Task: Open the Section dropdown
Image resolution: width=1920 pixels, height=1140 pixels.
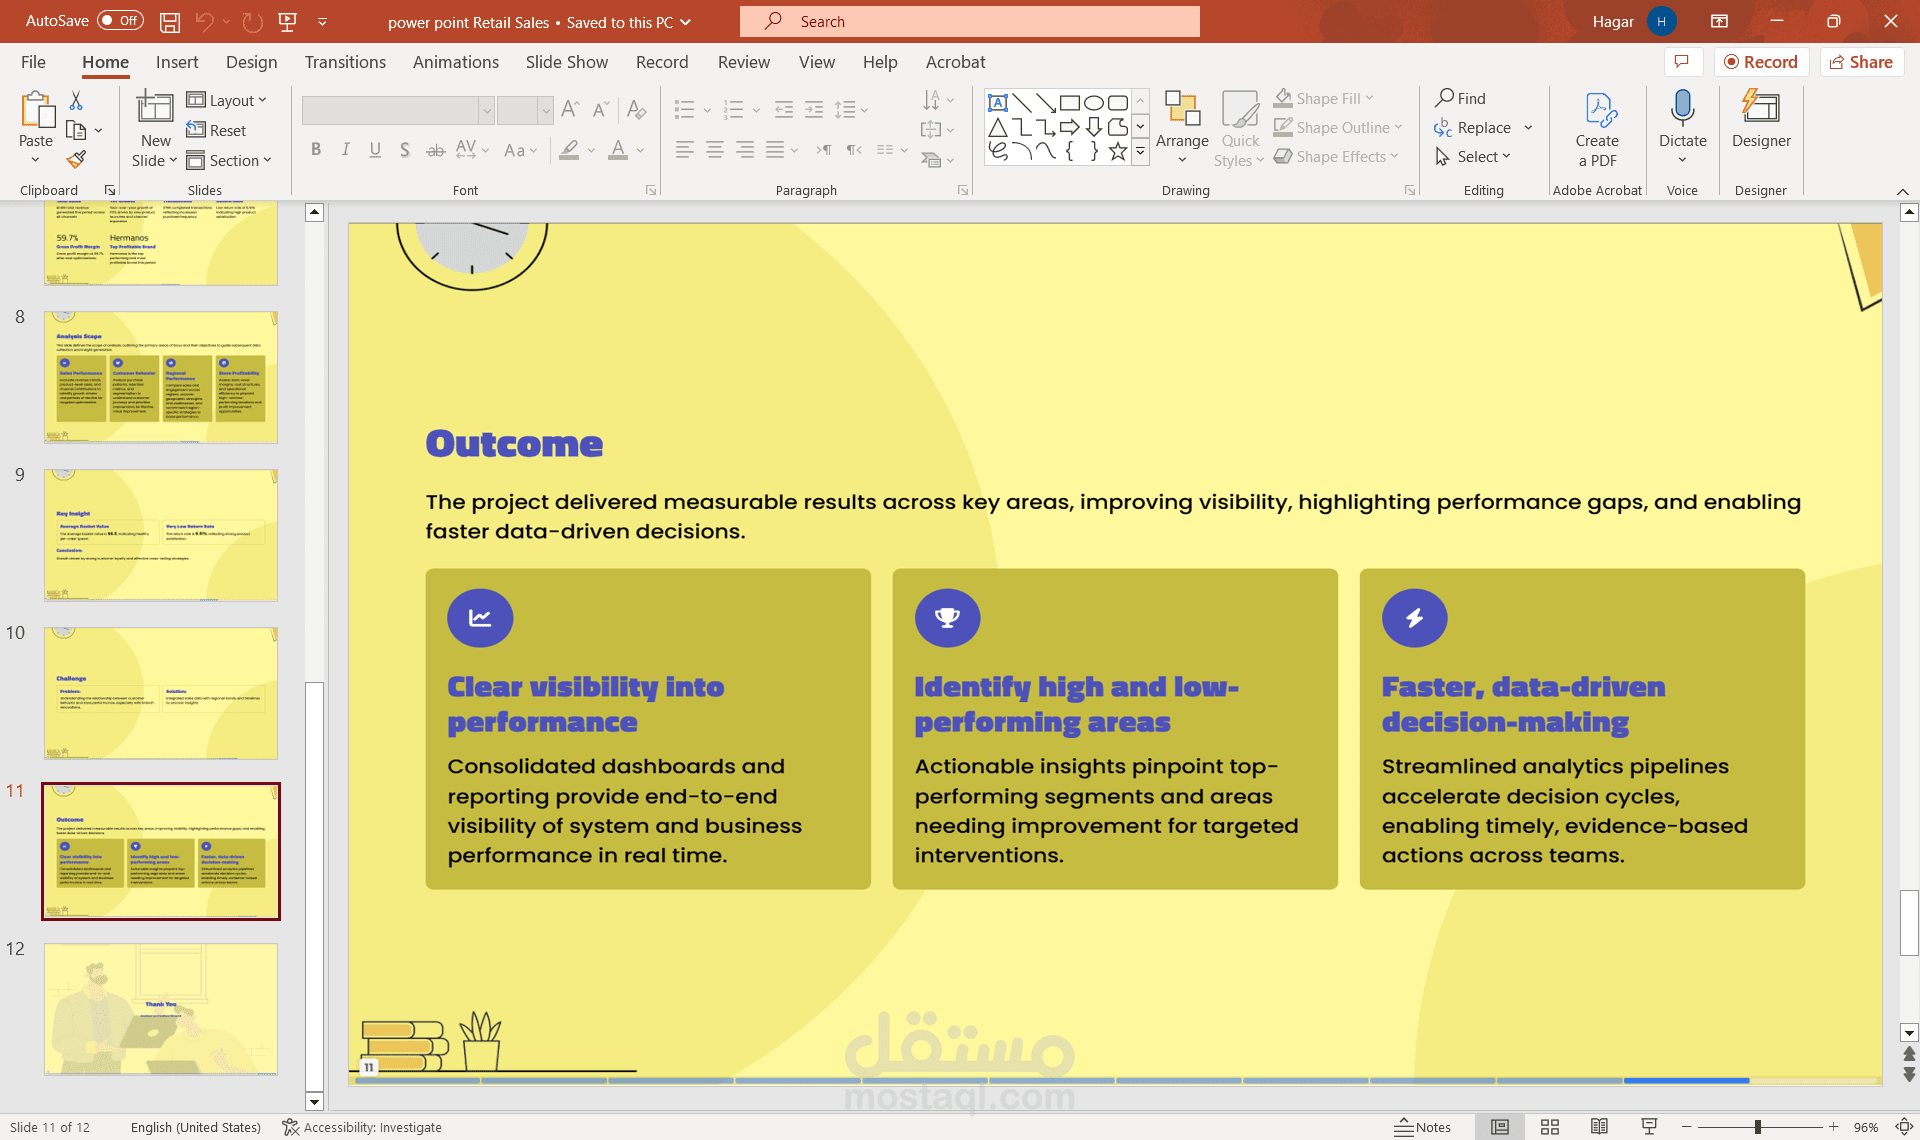Action: pos(229,160)
